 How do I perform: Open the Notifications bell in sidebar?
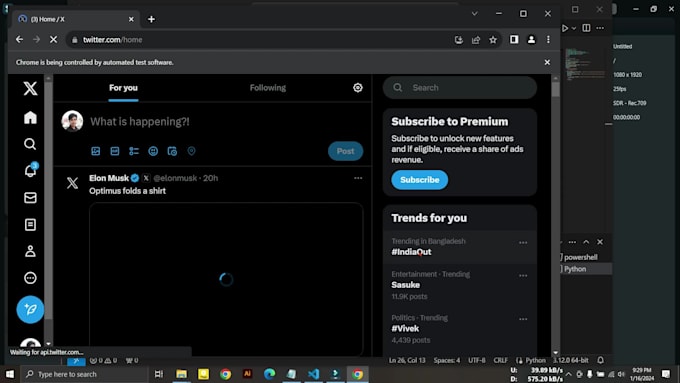(x=30, y=170)
